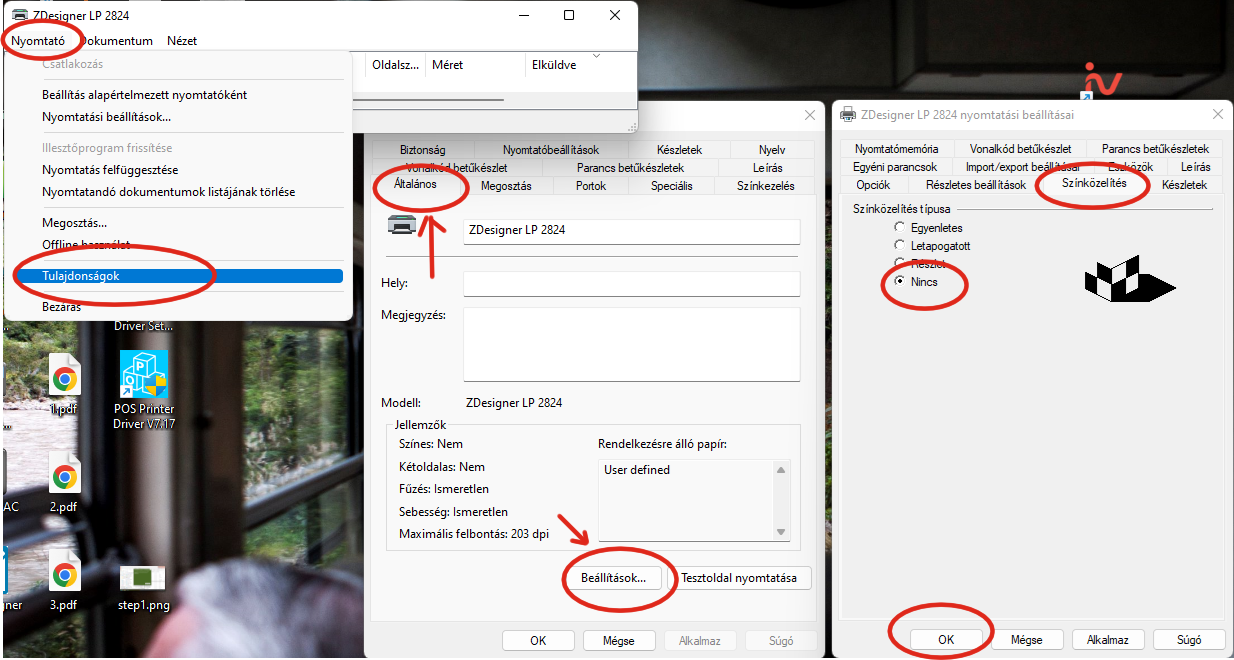Open the Nyomtató menu
This screenshot has width=1234, height=660.
[x=38, y=41]
